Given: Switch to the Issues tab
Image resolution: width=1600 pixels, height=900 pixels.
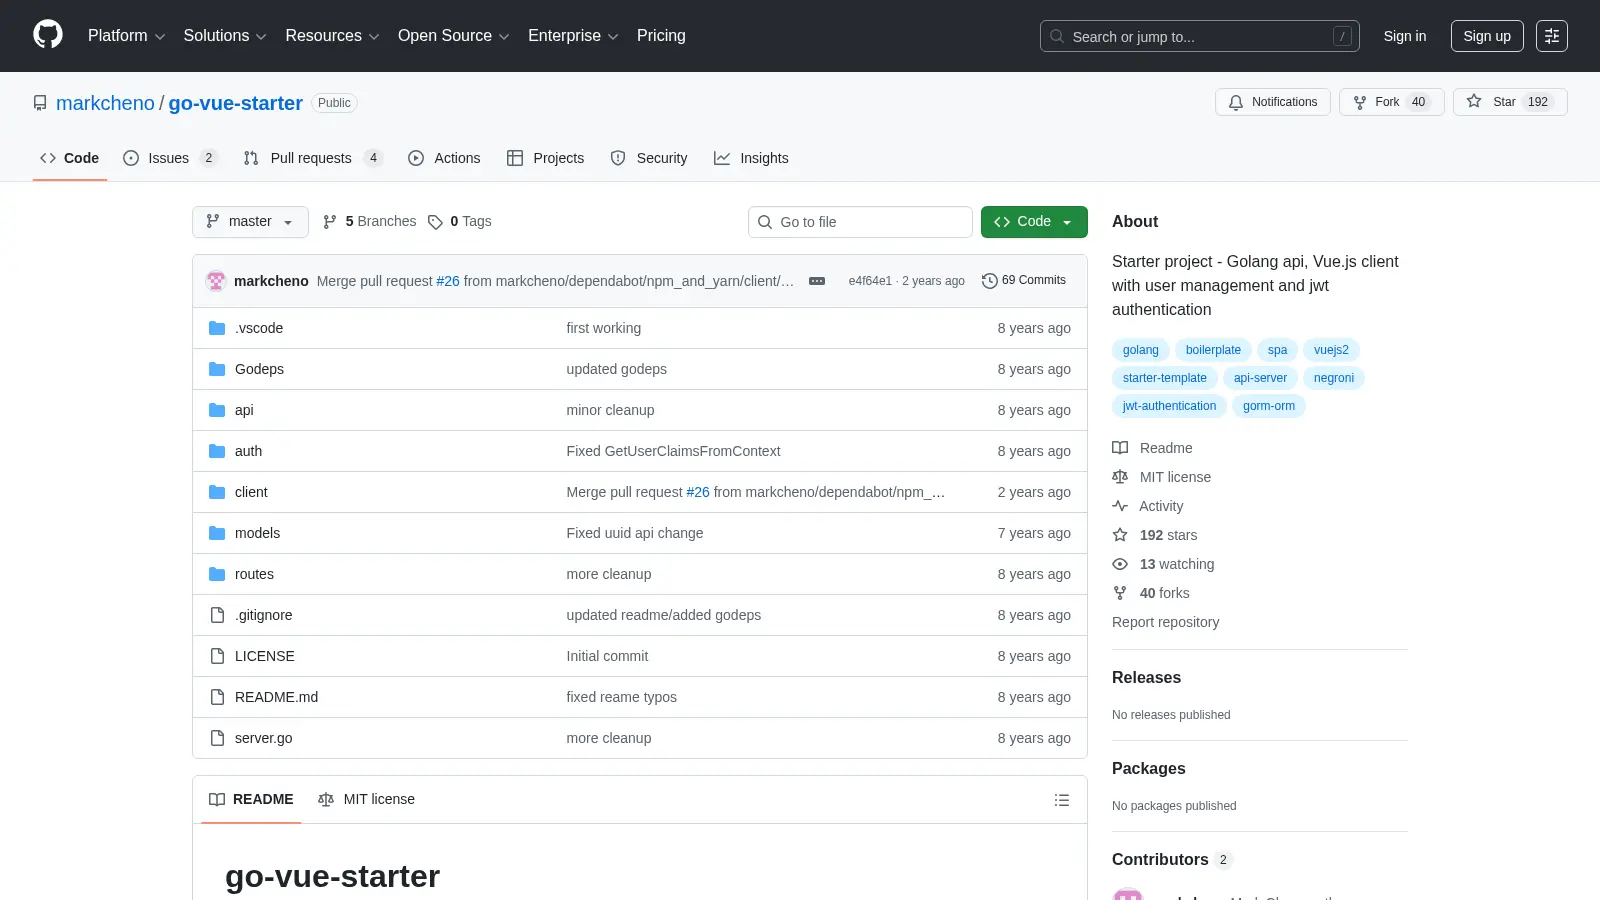Looking at the screenshot, I should (169, 158).
